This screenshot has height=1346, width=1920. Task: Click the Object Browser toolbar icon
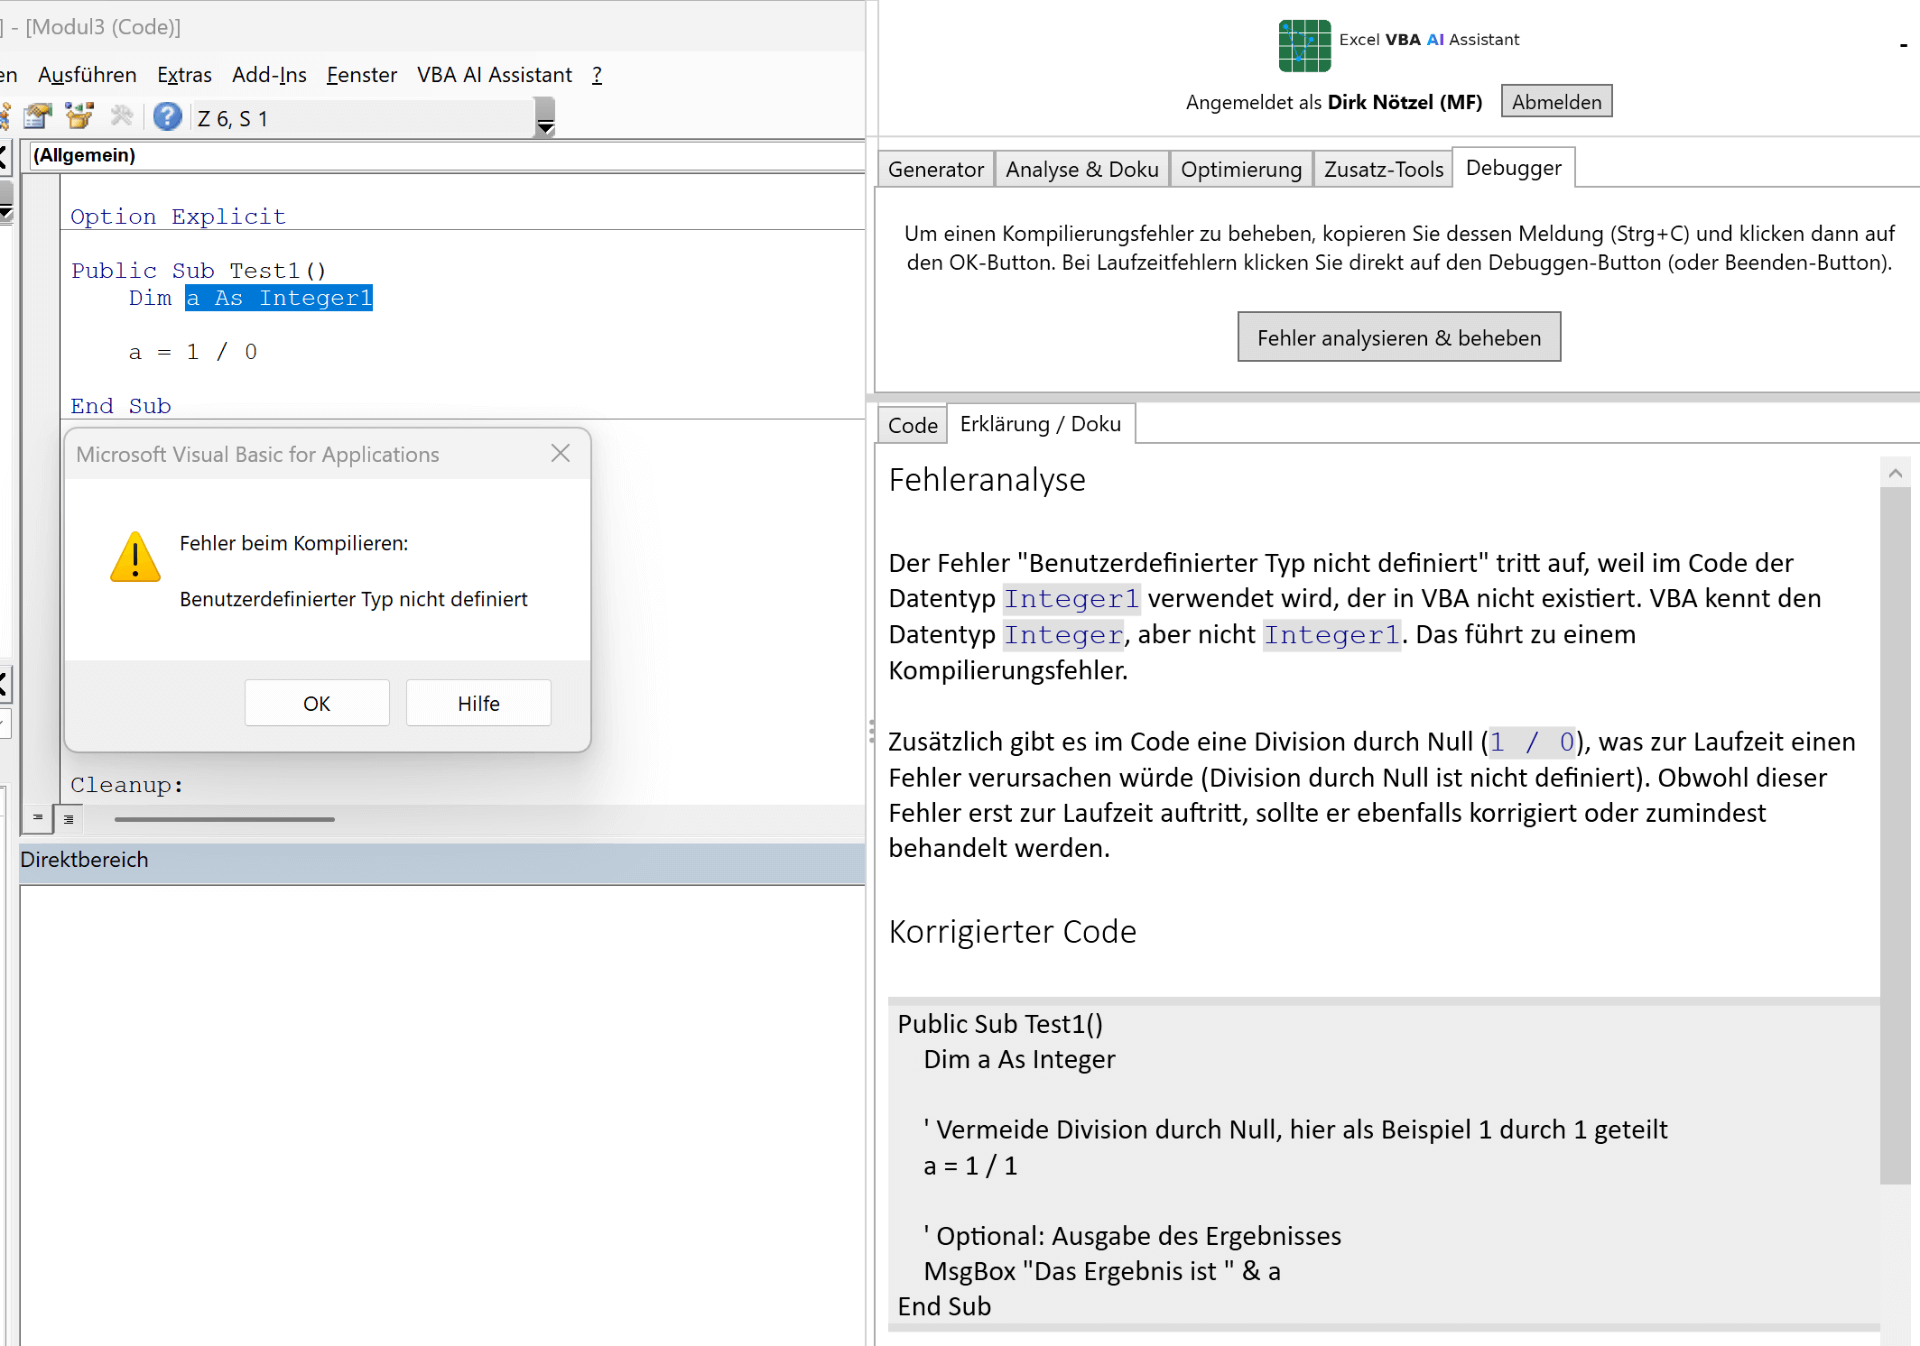coord(79,117)
